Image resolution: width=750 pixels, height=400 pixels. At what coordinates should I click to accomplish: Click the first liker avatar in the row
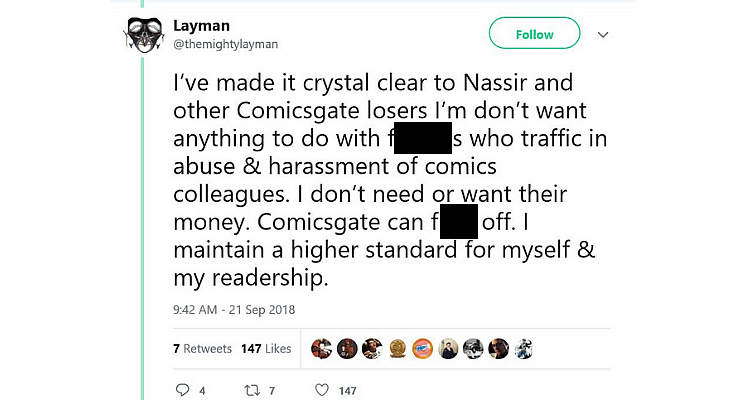[322, 348]
